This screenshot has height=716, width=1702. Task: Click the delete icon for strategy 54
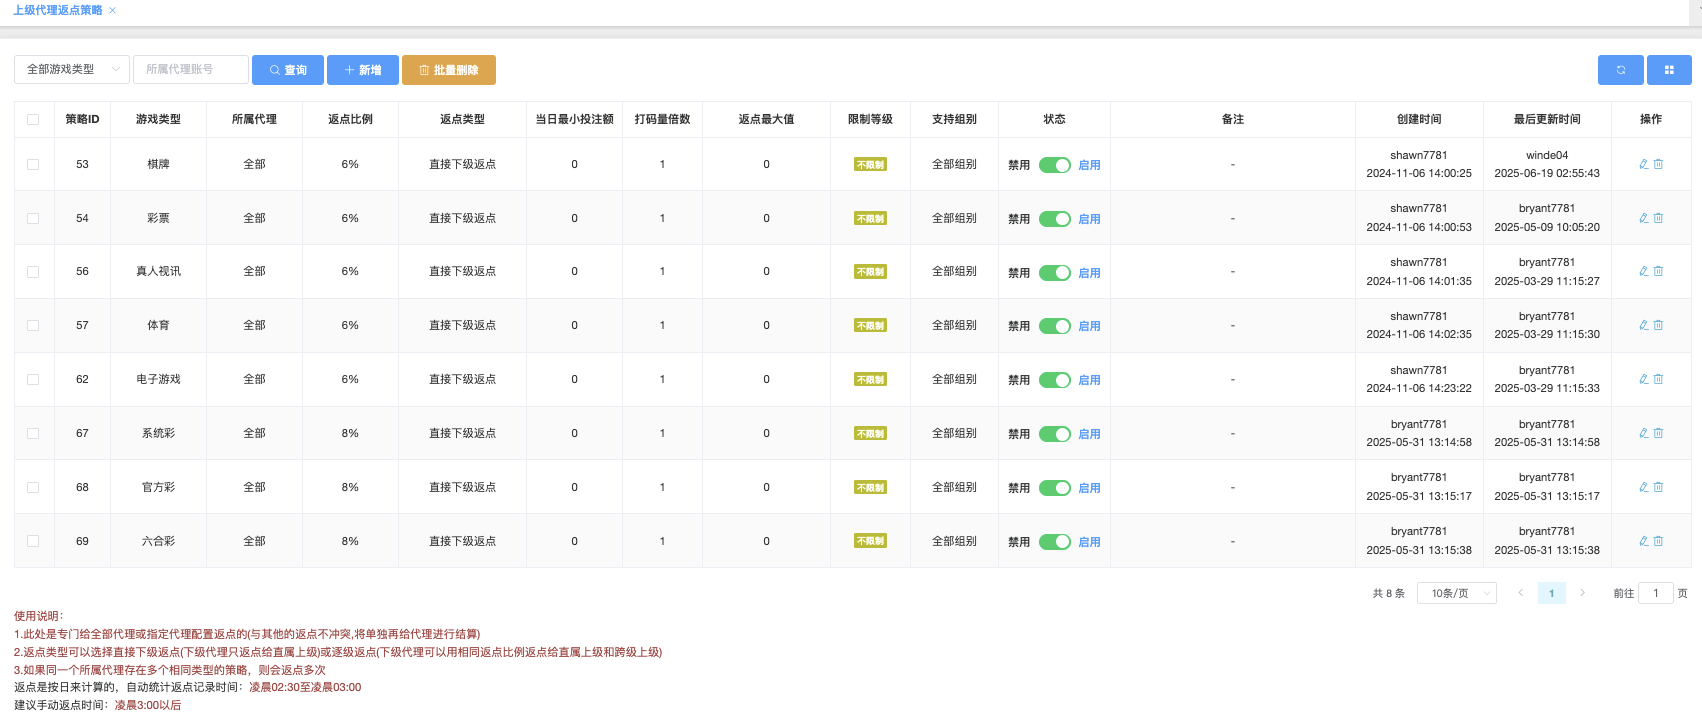(x=1658, y=218)
